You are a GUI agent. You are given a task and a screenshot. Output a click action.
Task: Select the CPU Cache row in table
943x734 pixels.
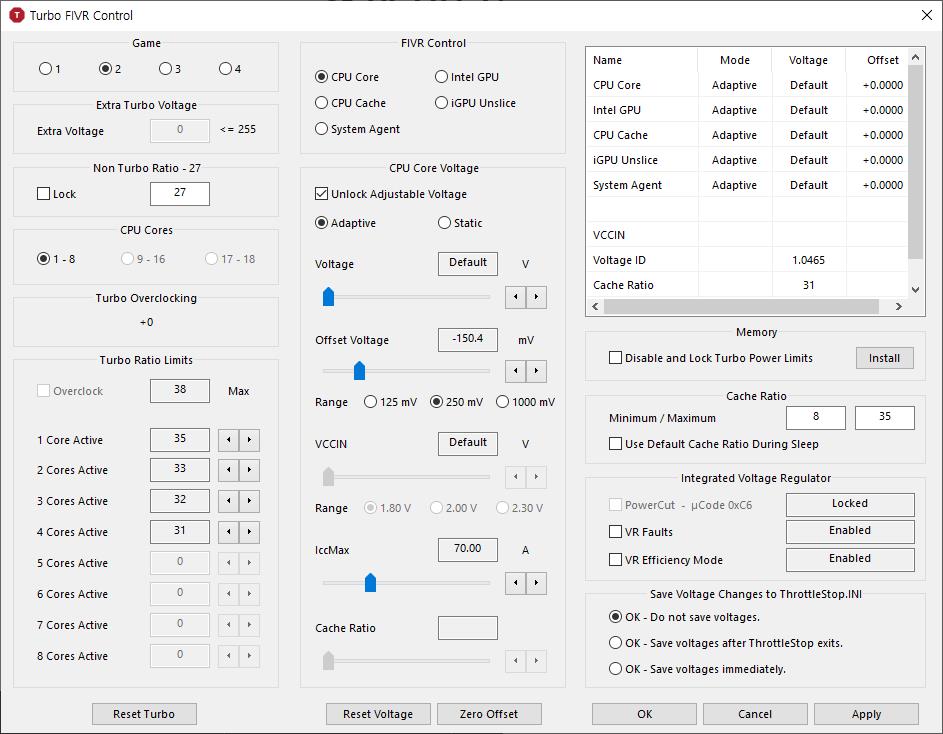(x=747, y=135)
